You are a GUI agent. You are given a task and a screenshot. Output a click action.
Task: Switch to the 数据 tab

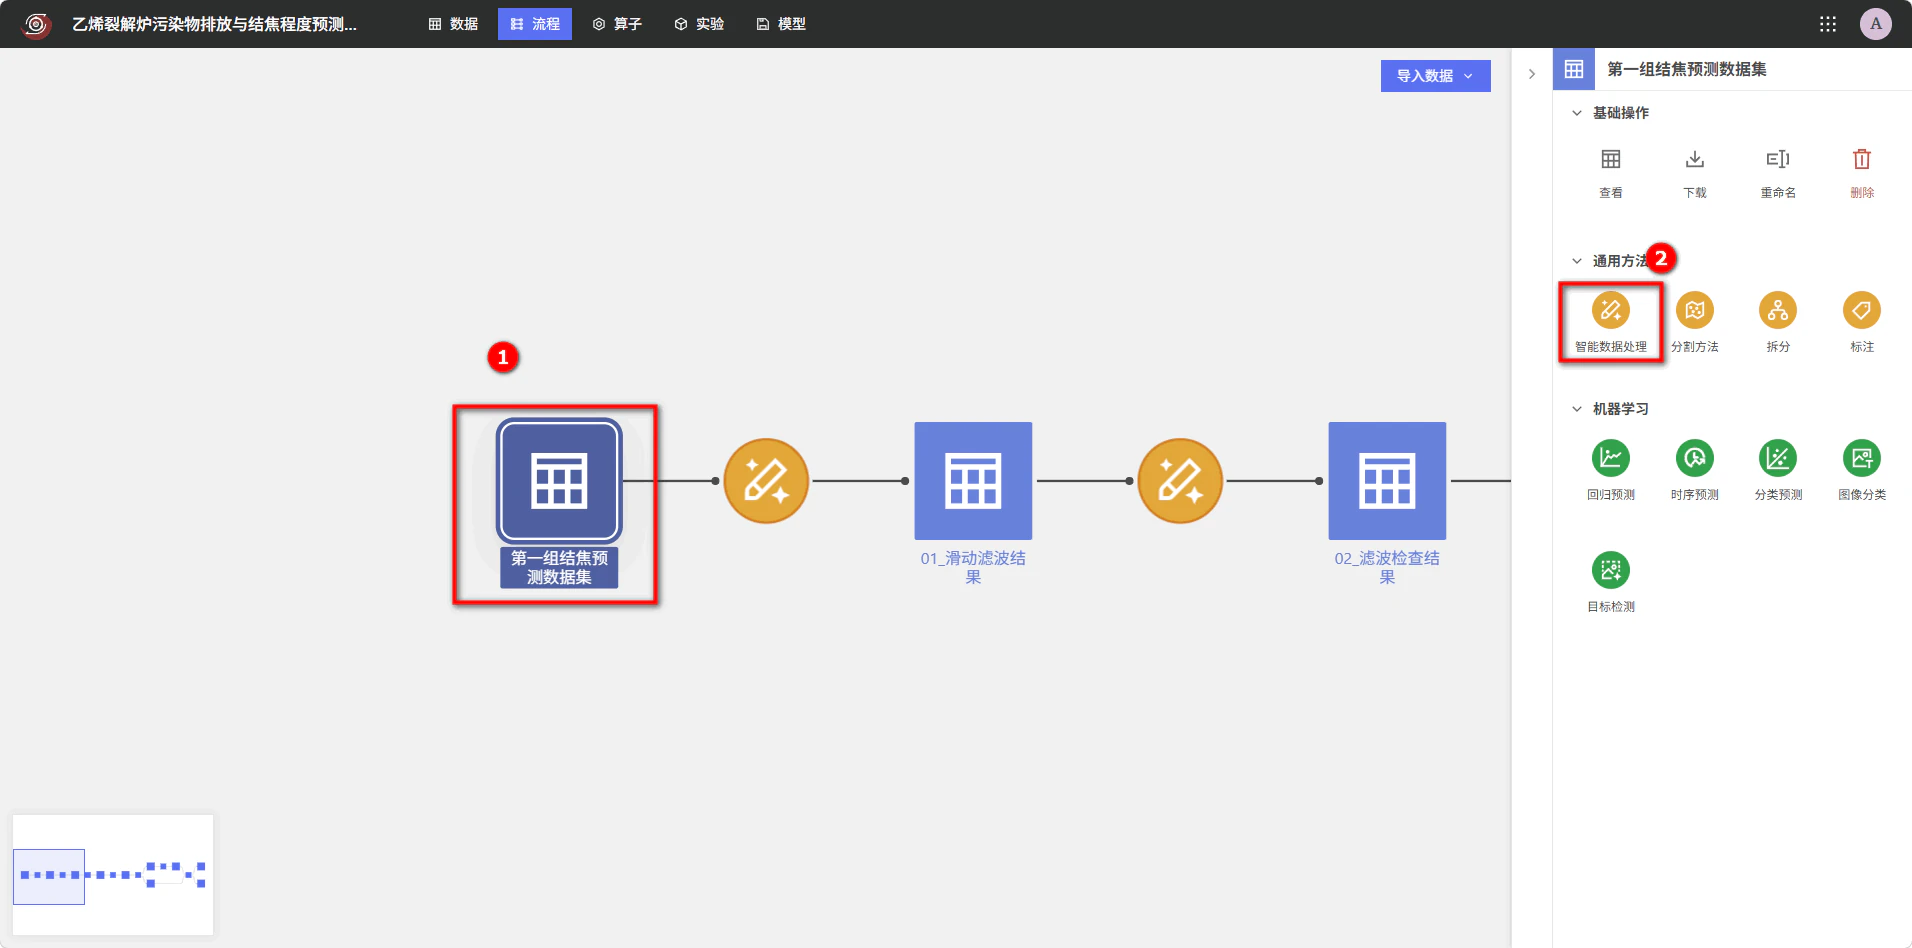(x=453, y=24)
